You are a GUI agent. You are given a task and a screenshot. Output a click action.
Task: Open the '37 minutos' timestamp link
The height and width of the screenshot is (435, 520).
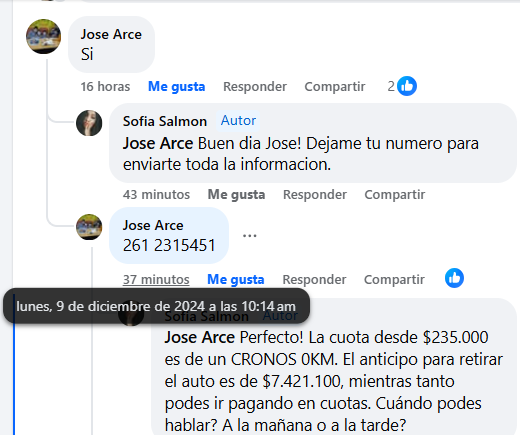pyautogui.click(x=156, y=279)
